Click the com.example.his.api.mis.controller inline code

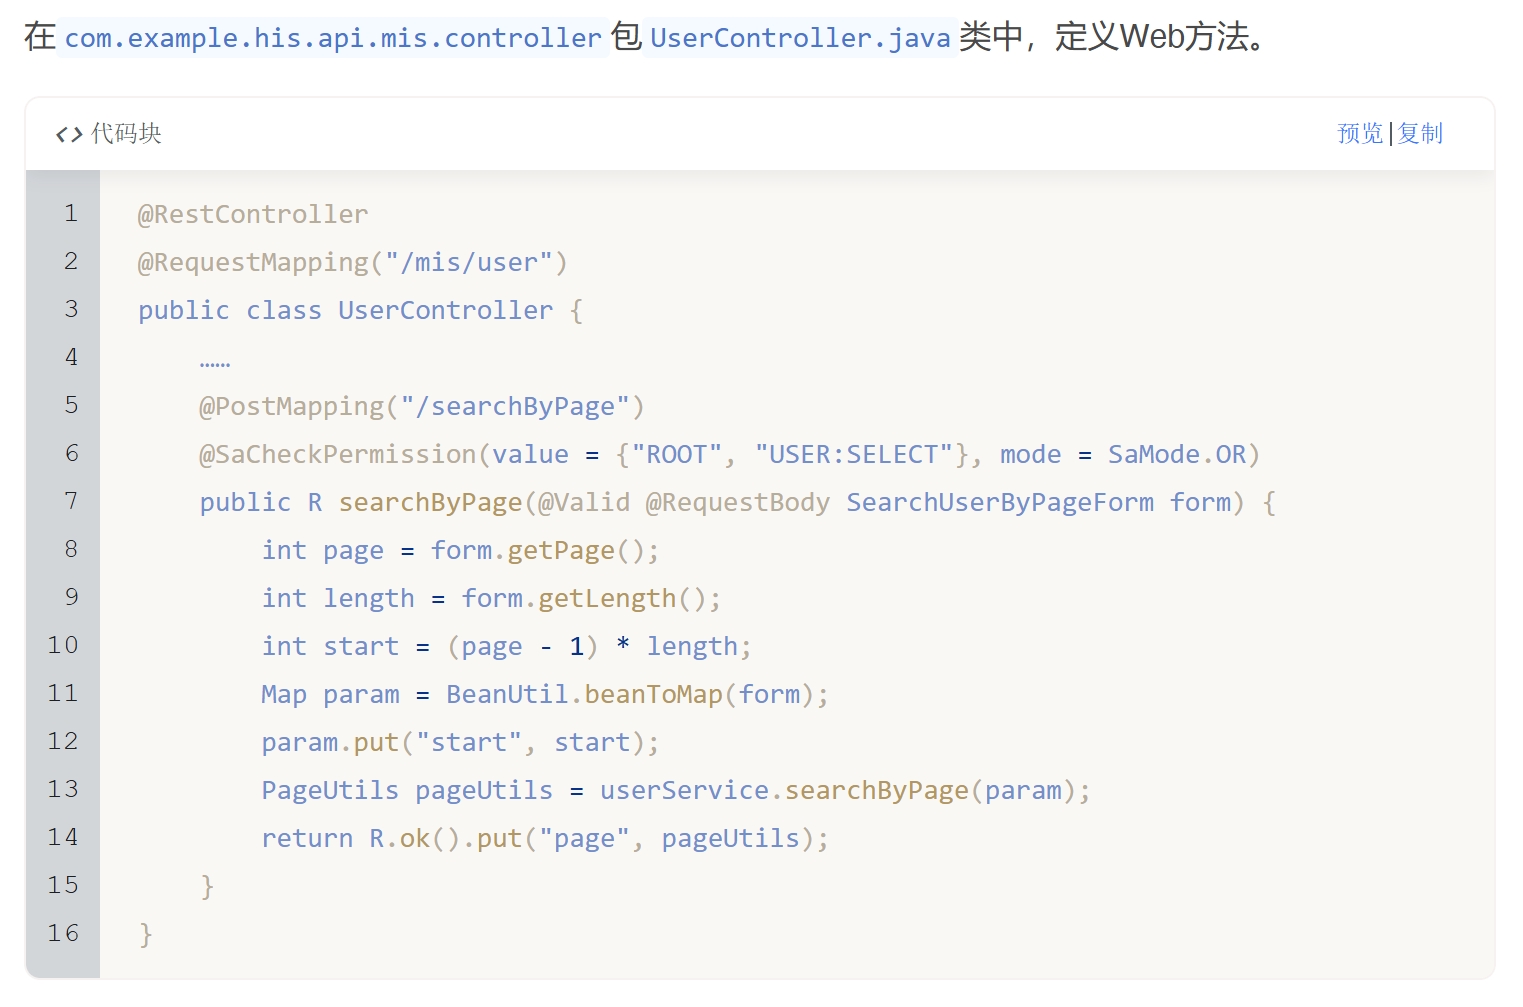click(333, 38)
